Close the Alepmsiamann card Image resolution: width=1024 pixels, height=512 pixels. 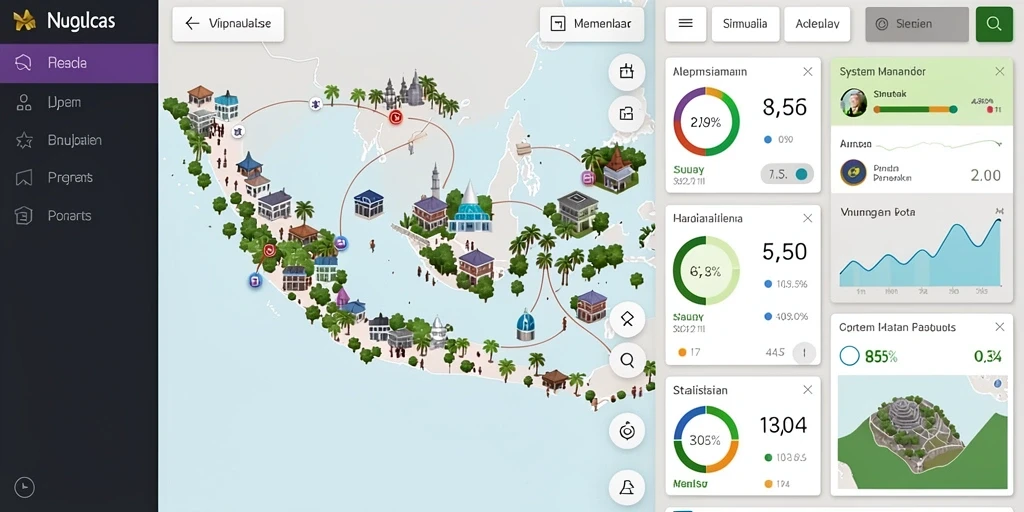click(807, 72)
